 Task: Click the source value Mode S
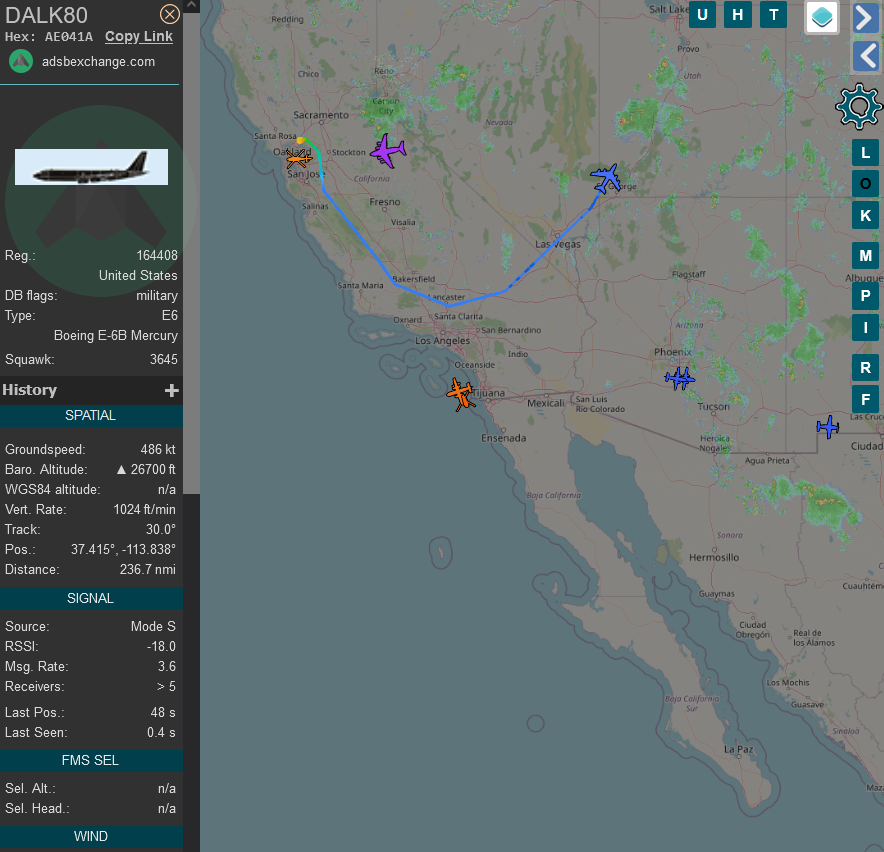(153, 626)
